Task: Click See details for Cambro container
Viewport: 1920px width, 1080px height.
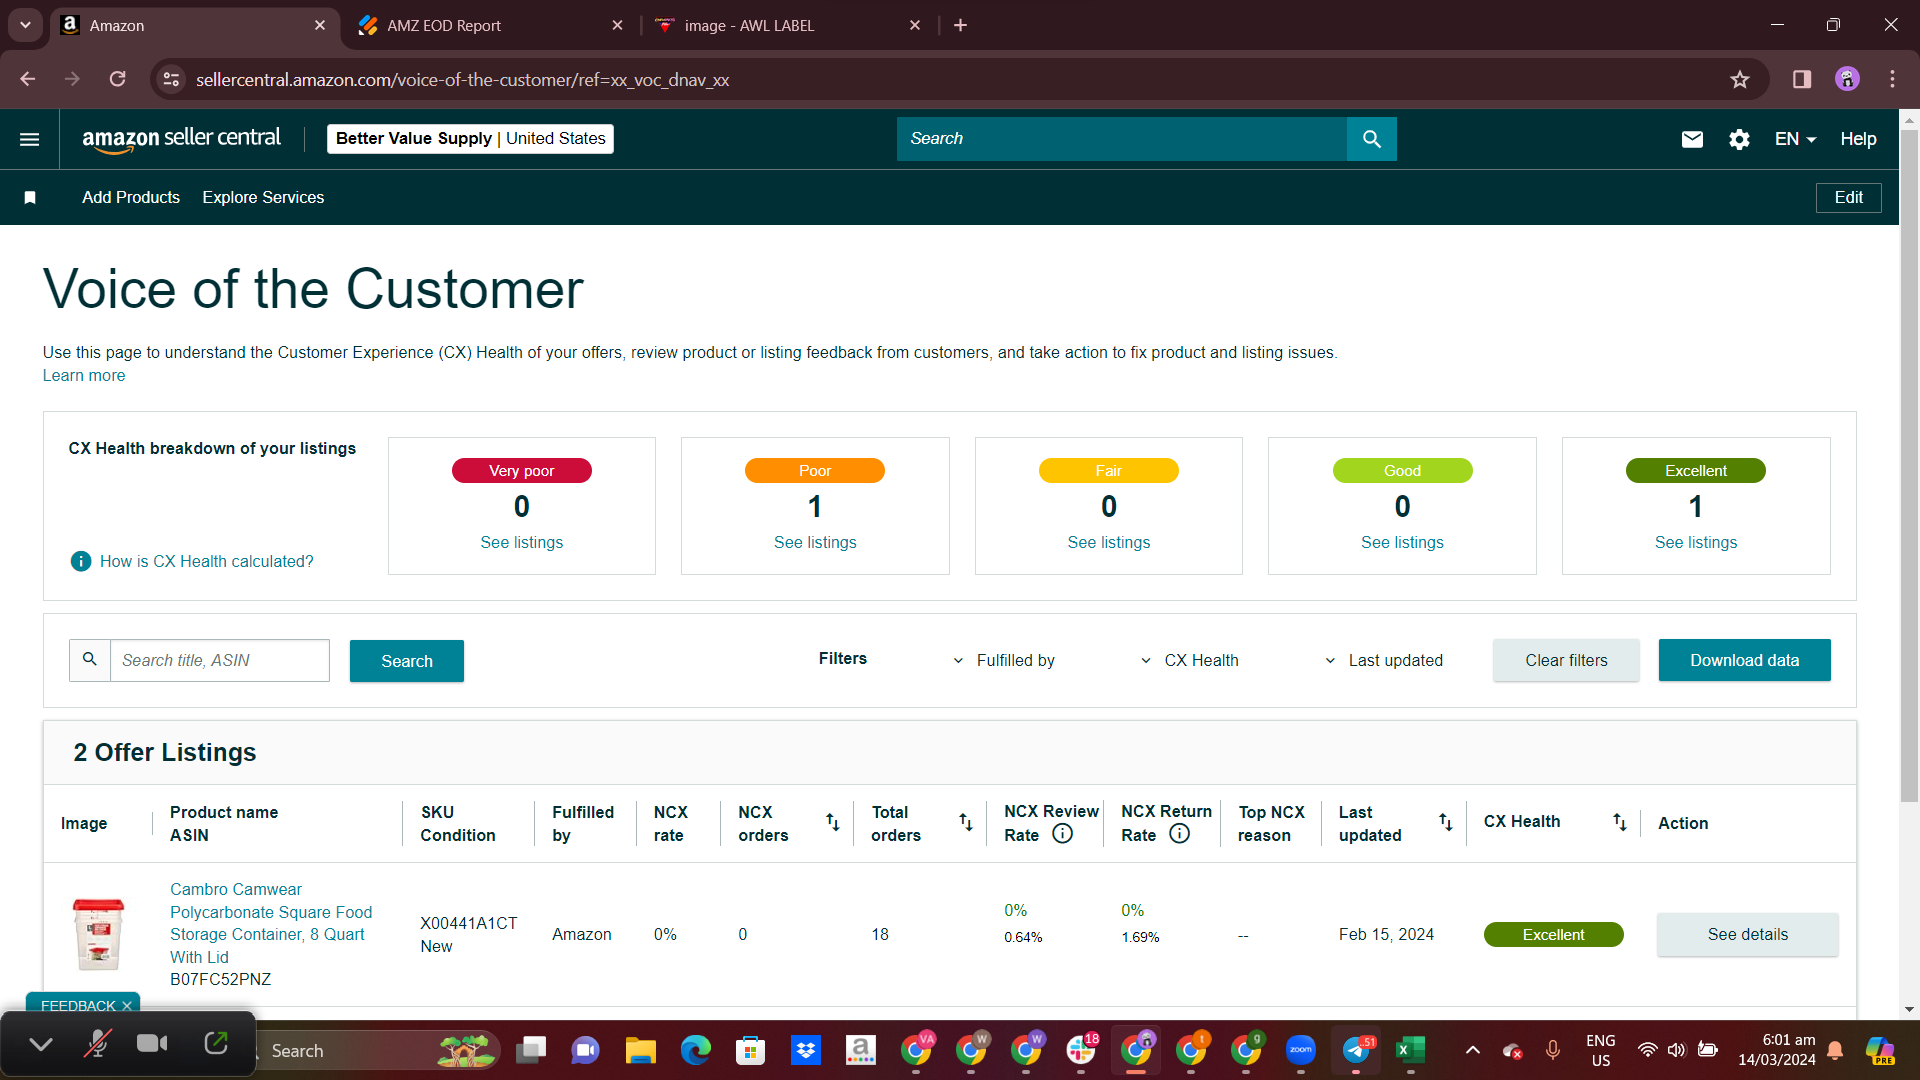Action: tap(1747, 935)
